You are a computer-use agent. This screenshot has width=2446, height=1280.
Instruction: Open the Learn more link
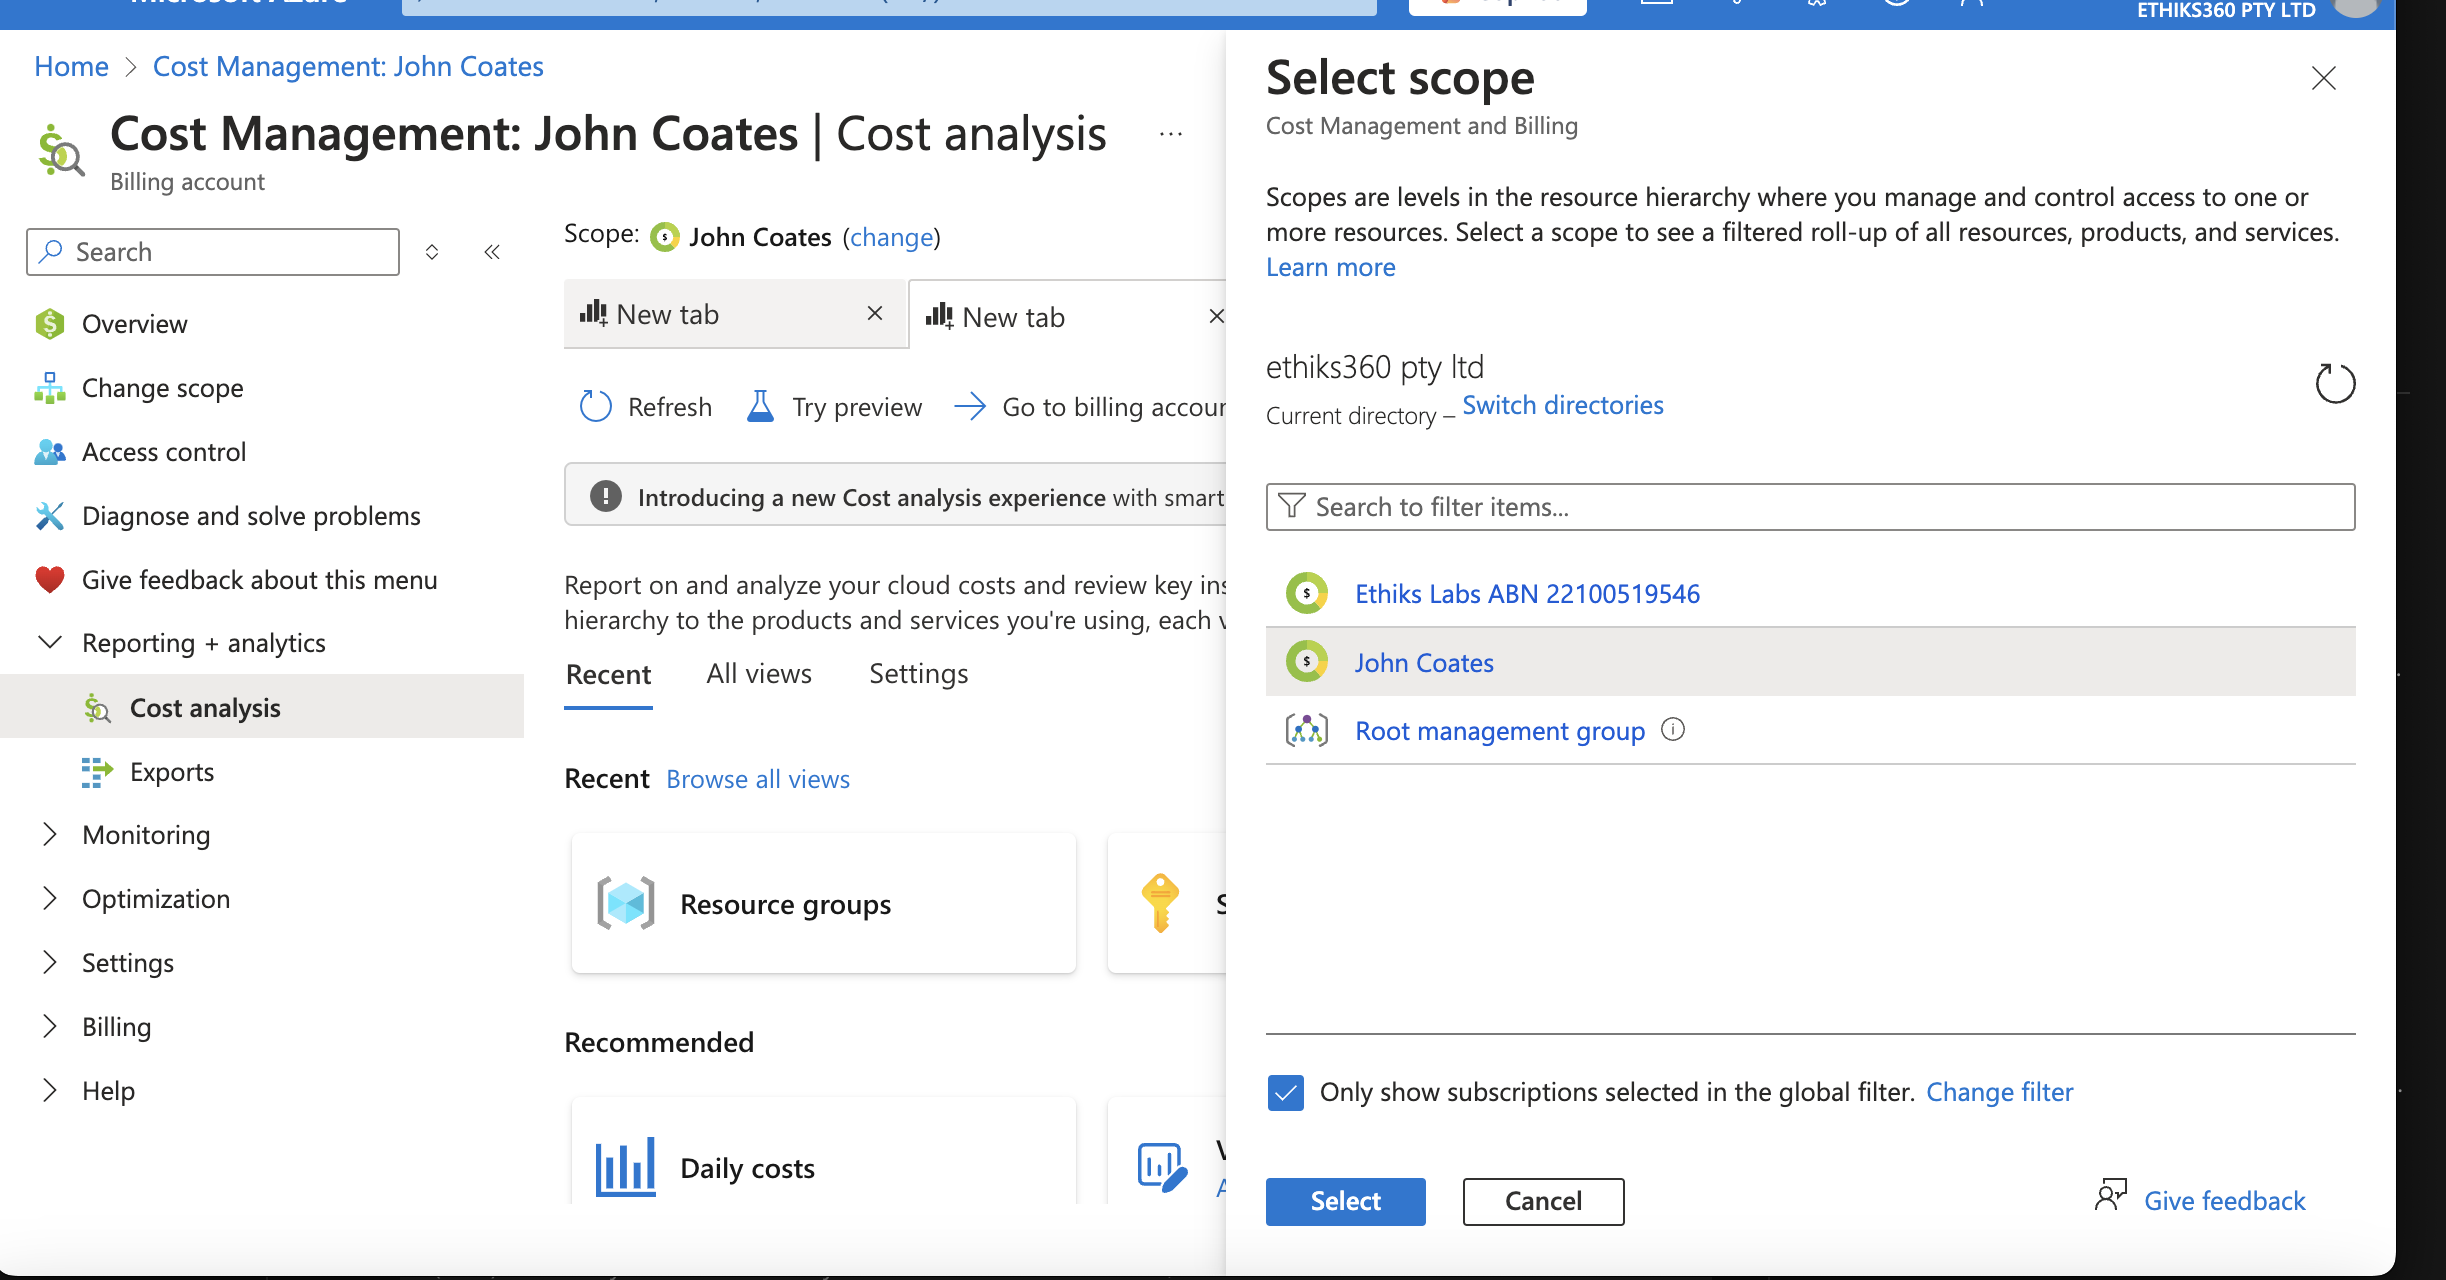(1331, 267)
